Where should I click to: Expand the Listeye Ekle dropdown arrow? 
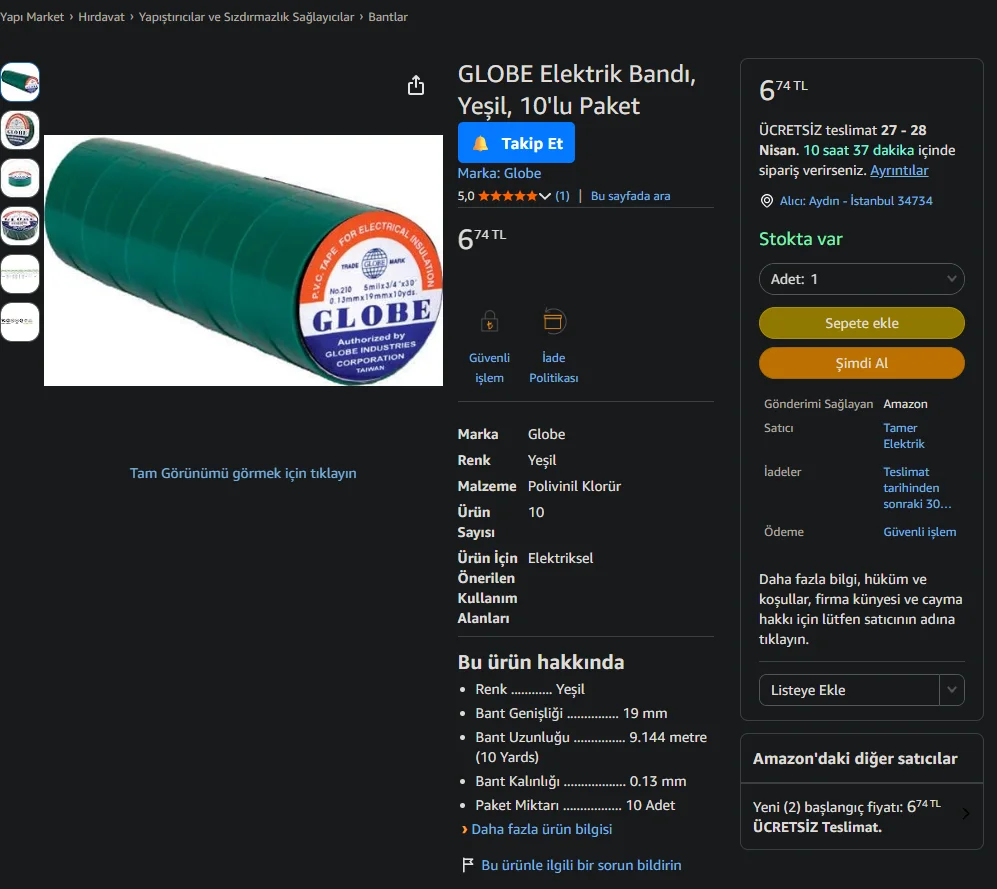click(952, 690)
